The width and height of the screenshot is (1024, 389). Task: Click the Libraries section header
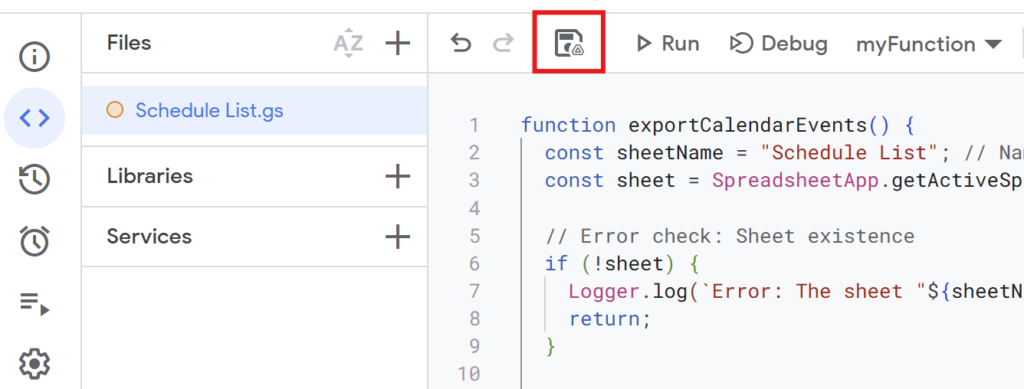tap(150, 176)
